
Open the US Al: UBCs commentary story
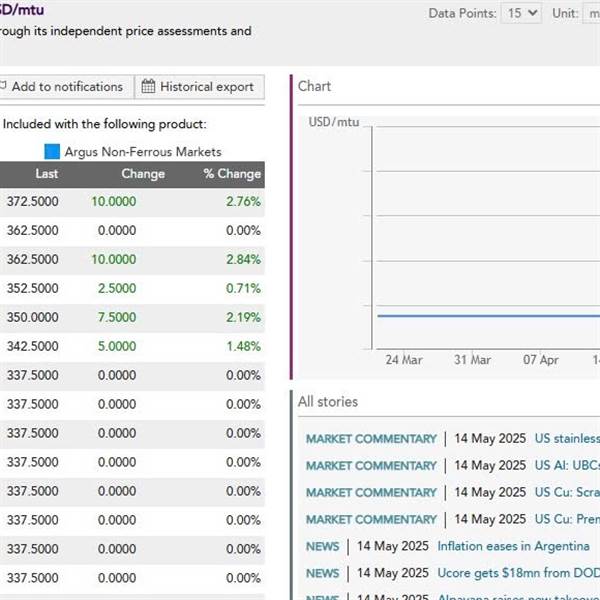click(x=567, y=466)
